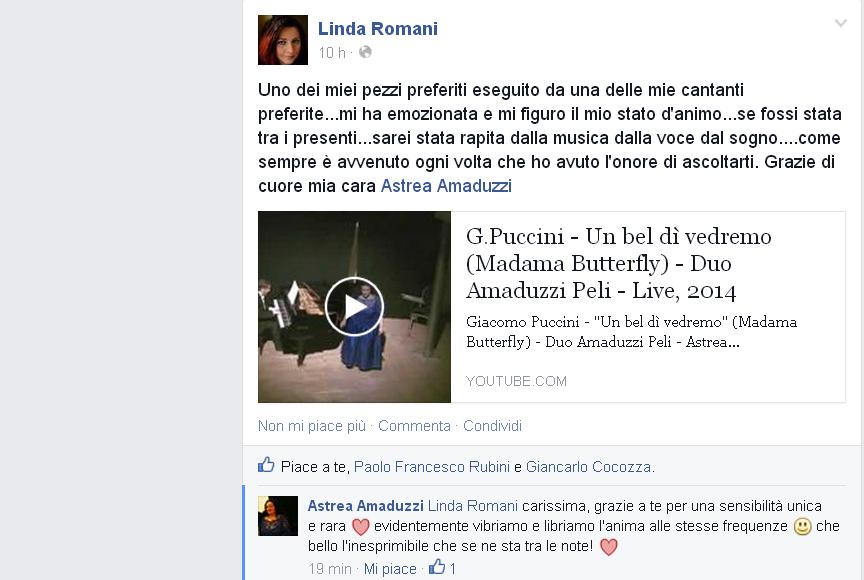Open Linda Romani's profile picture
The width and height of the screenshot is (864, 580).
(x=283, y=40)
